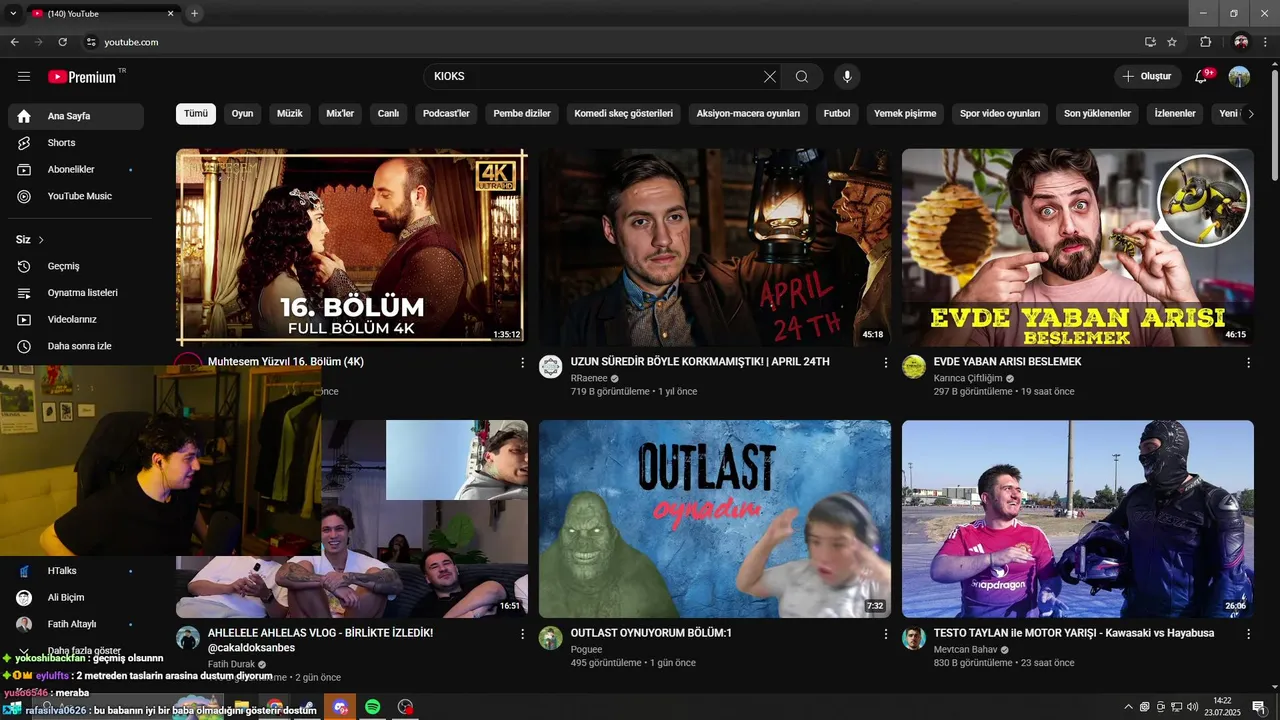Open Karınca Çiftliğim channel avatar
The image size is (1280, 720).
914,367
